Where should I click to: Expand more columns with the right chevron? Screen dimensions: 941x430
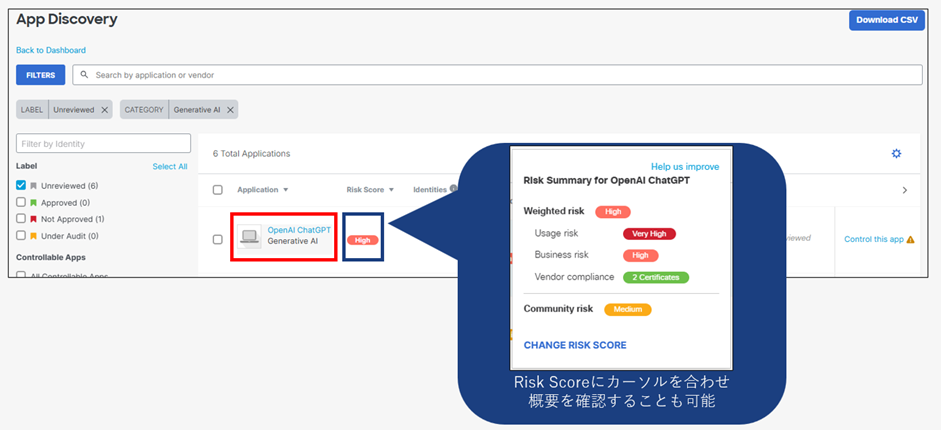[x=904, y=190]
